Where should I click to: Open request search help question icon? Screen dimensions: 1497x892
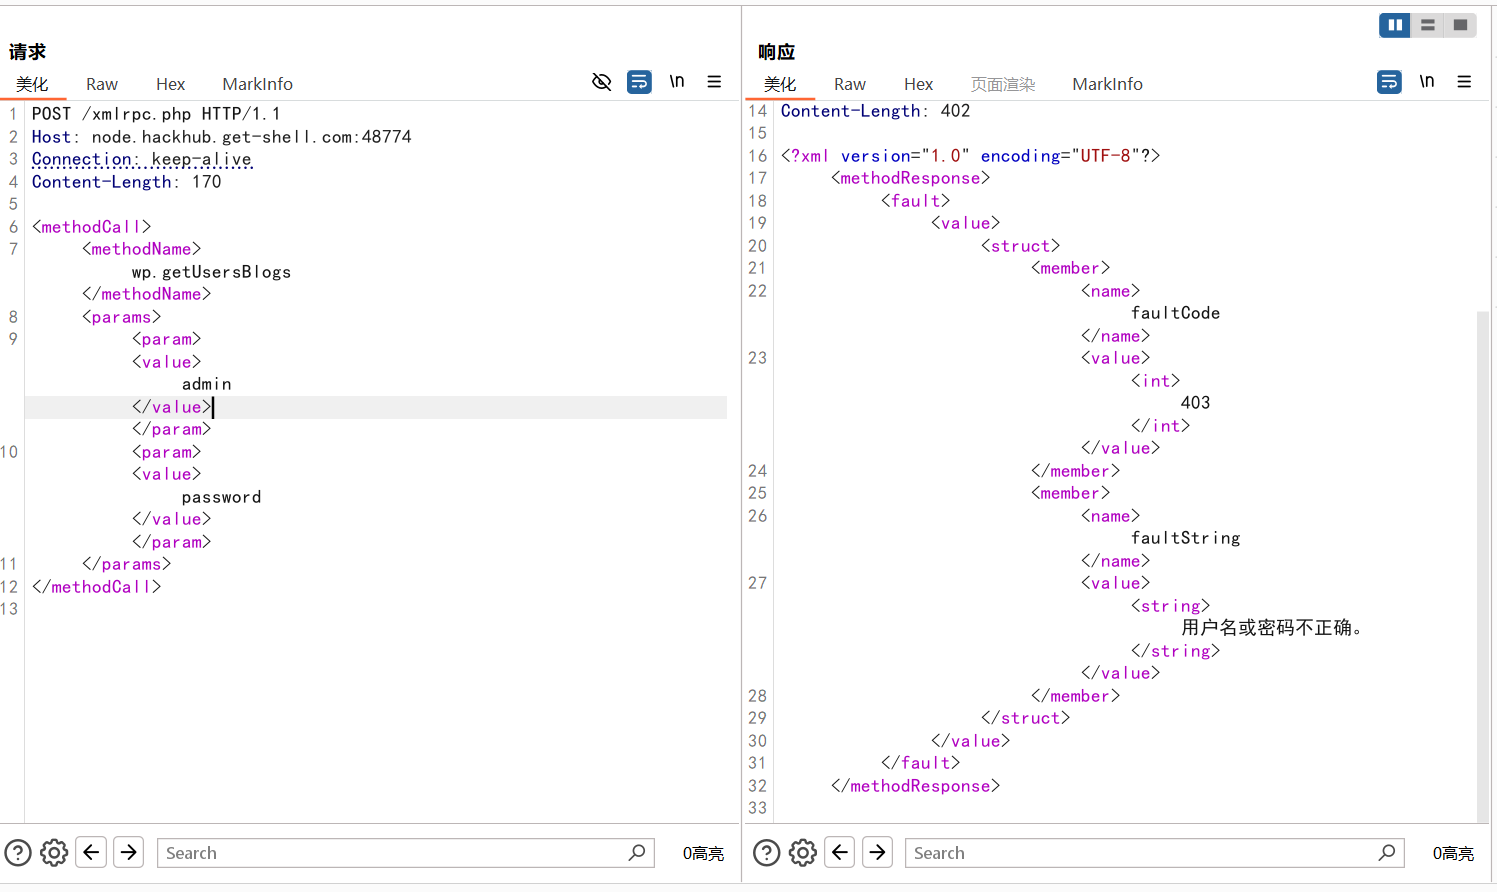coord(18,853)
